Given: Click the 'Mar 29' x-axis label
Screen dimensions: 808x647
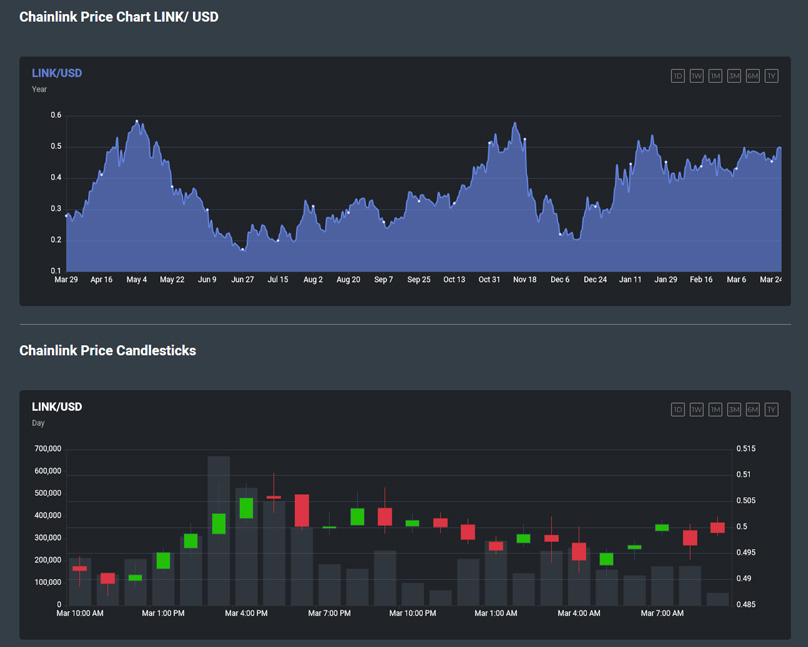Looking at the screenshot, I should (x=66, y=280).
